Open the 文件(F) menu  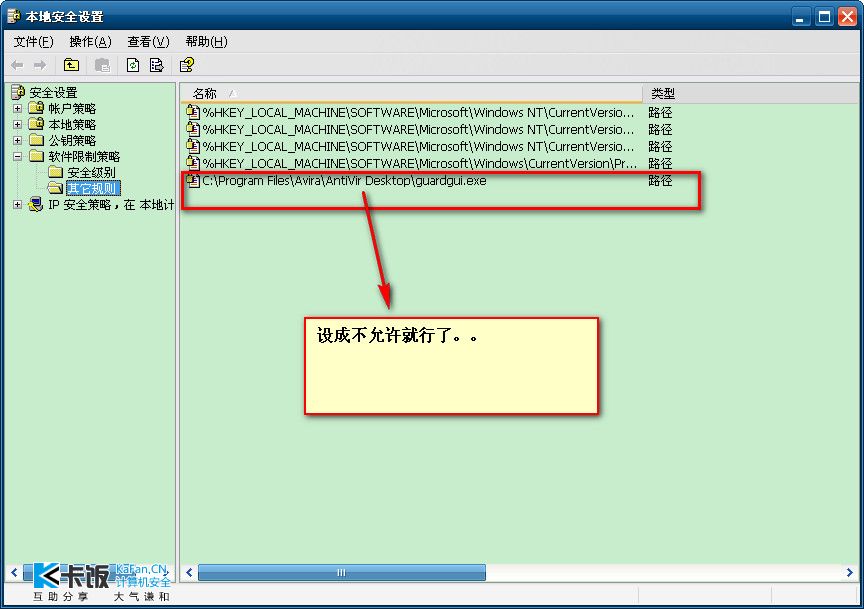pyautogui.click(x=33, y=42)
